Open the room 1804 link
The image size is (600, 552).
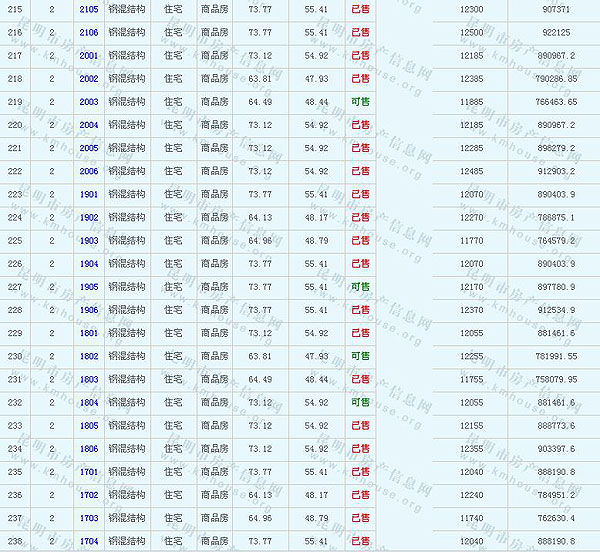pyautogui.click(x=88, y=402)
